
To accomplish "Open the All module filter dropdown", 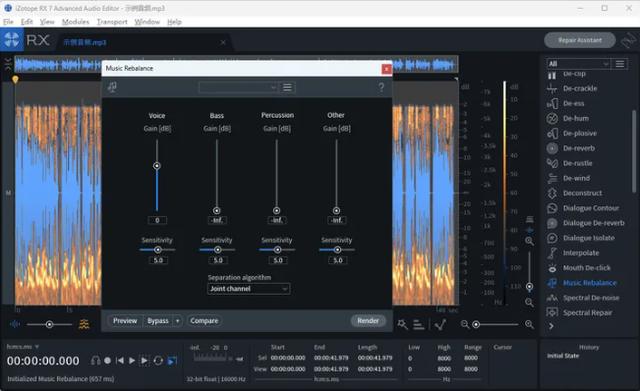I will point(578,64).
